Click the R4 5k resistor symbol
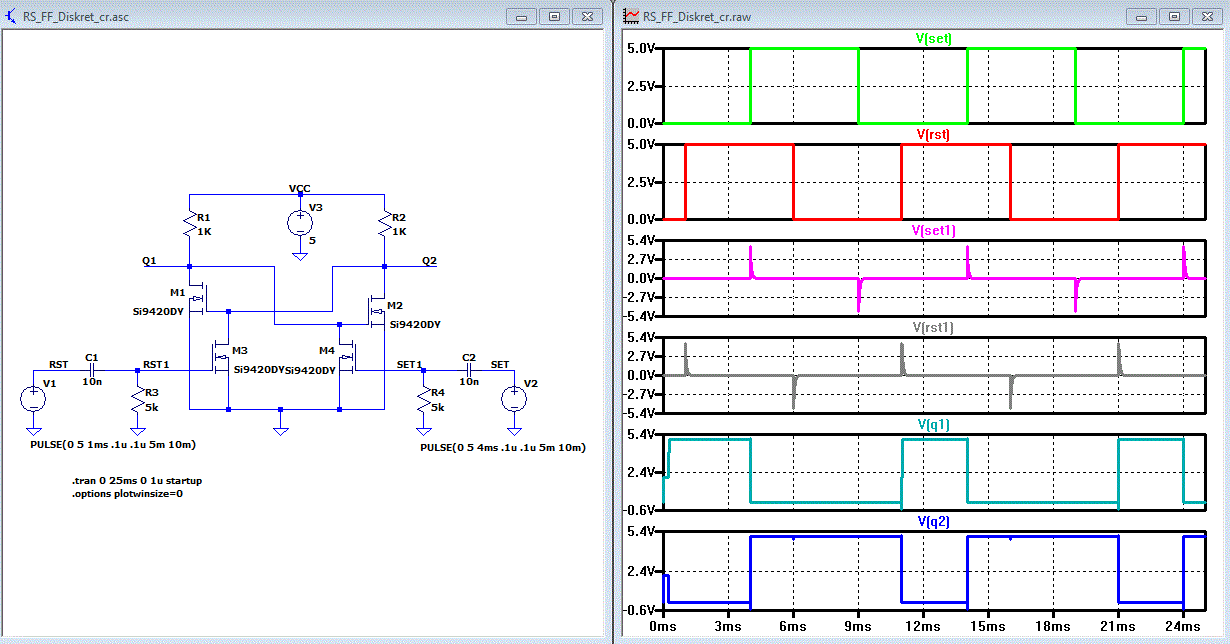 pyautogui.click(x=423, y=400)
